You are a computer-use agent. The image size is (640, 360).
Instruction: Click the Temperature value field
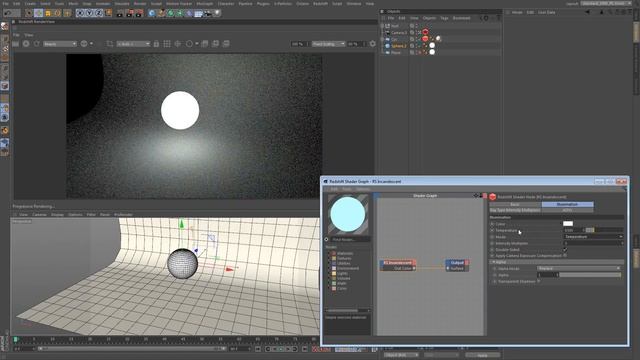coord(573,230)
